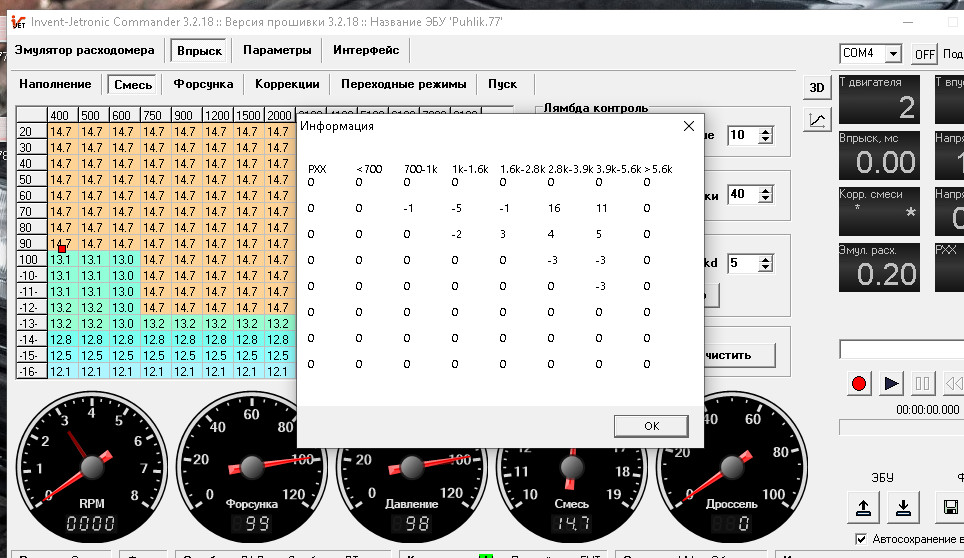The image size is (964, 558).
Task: Toggle the OFF connection button
Action: (924, 54)
